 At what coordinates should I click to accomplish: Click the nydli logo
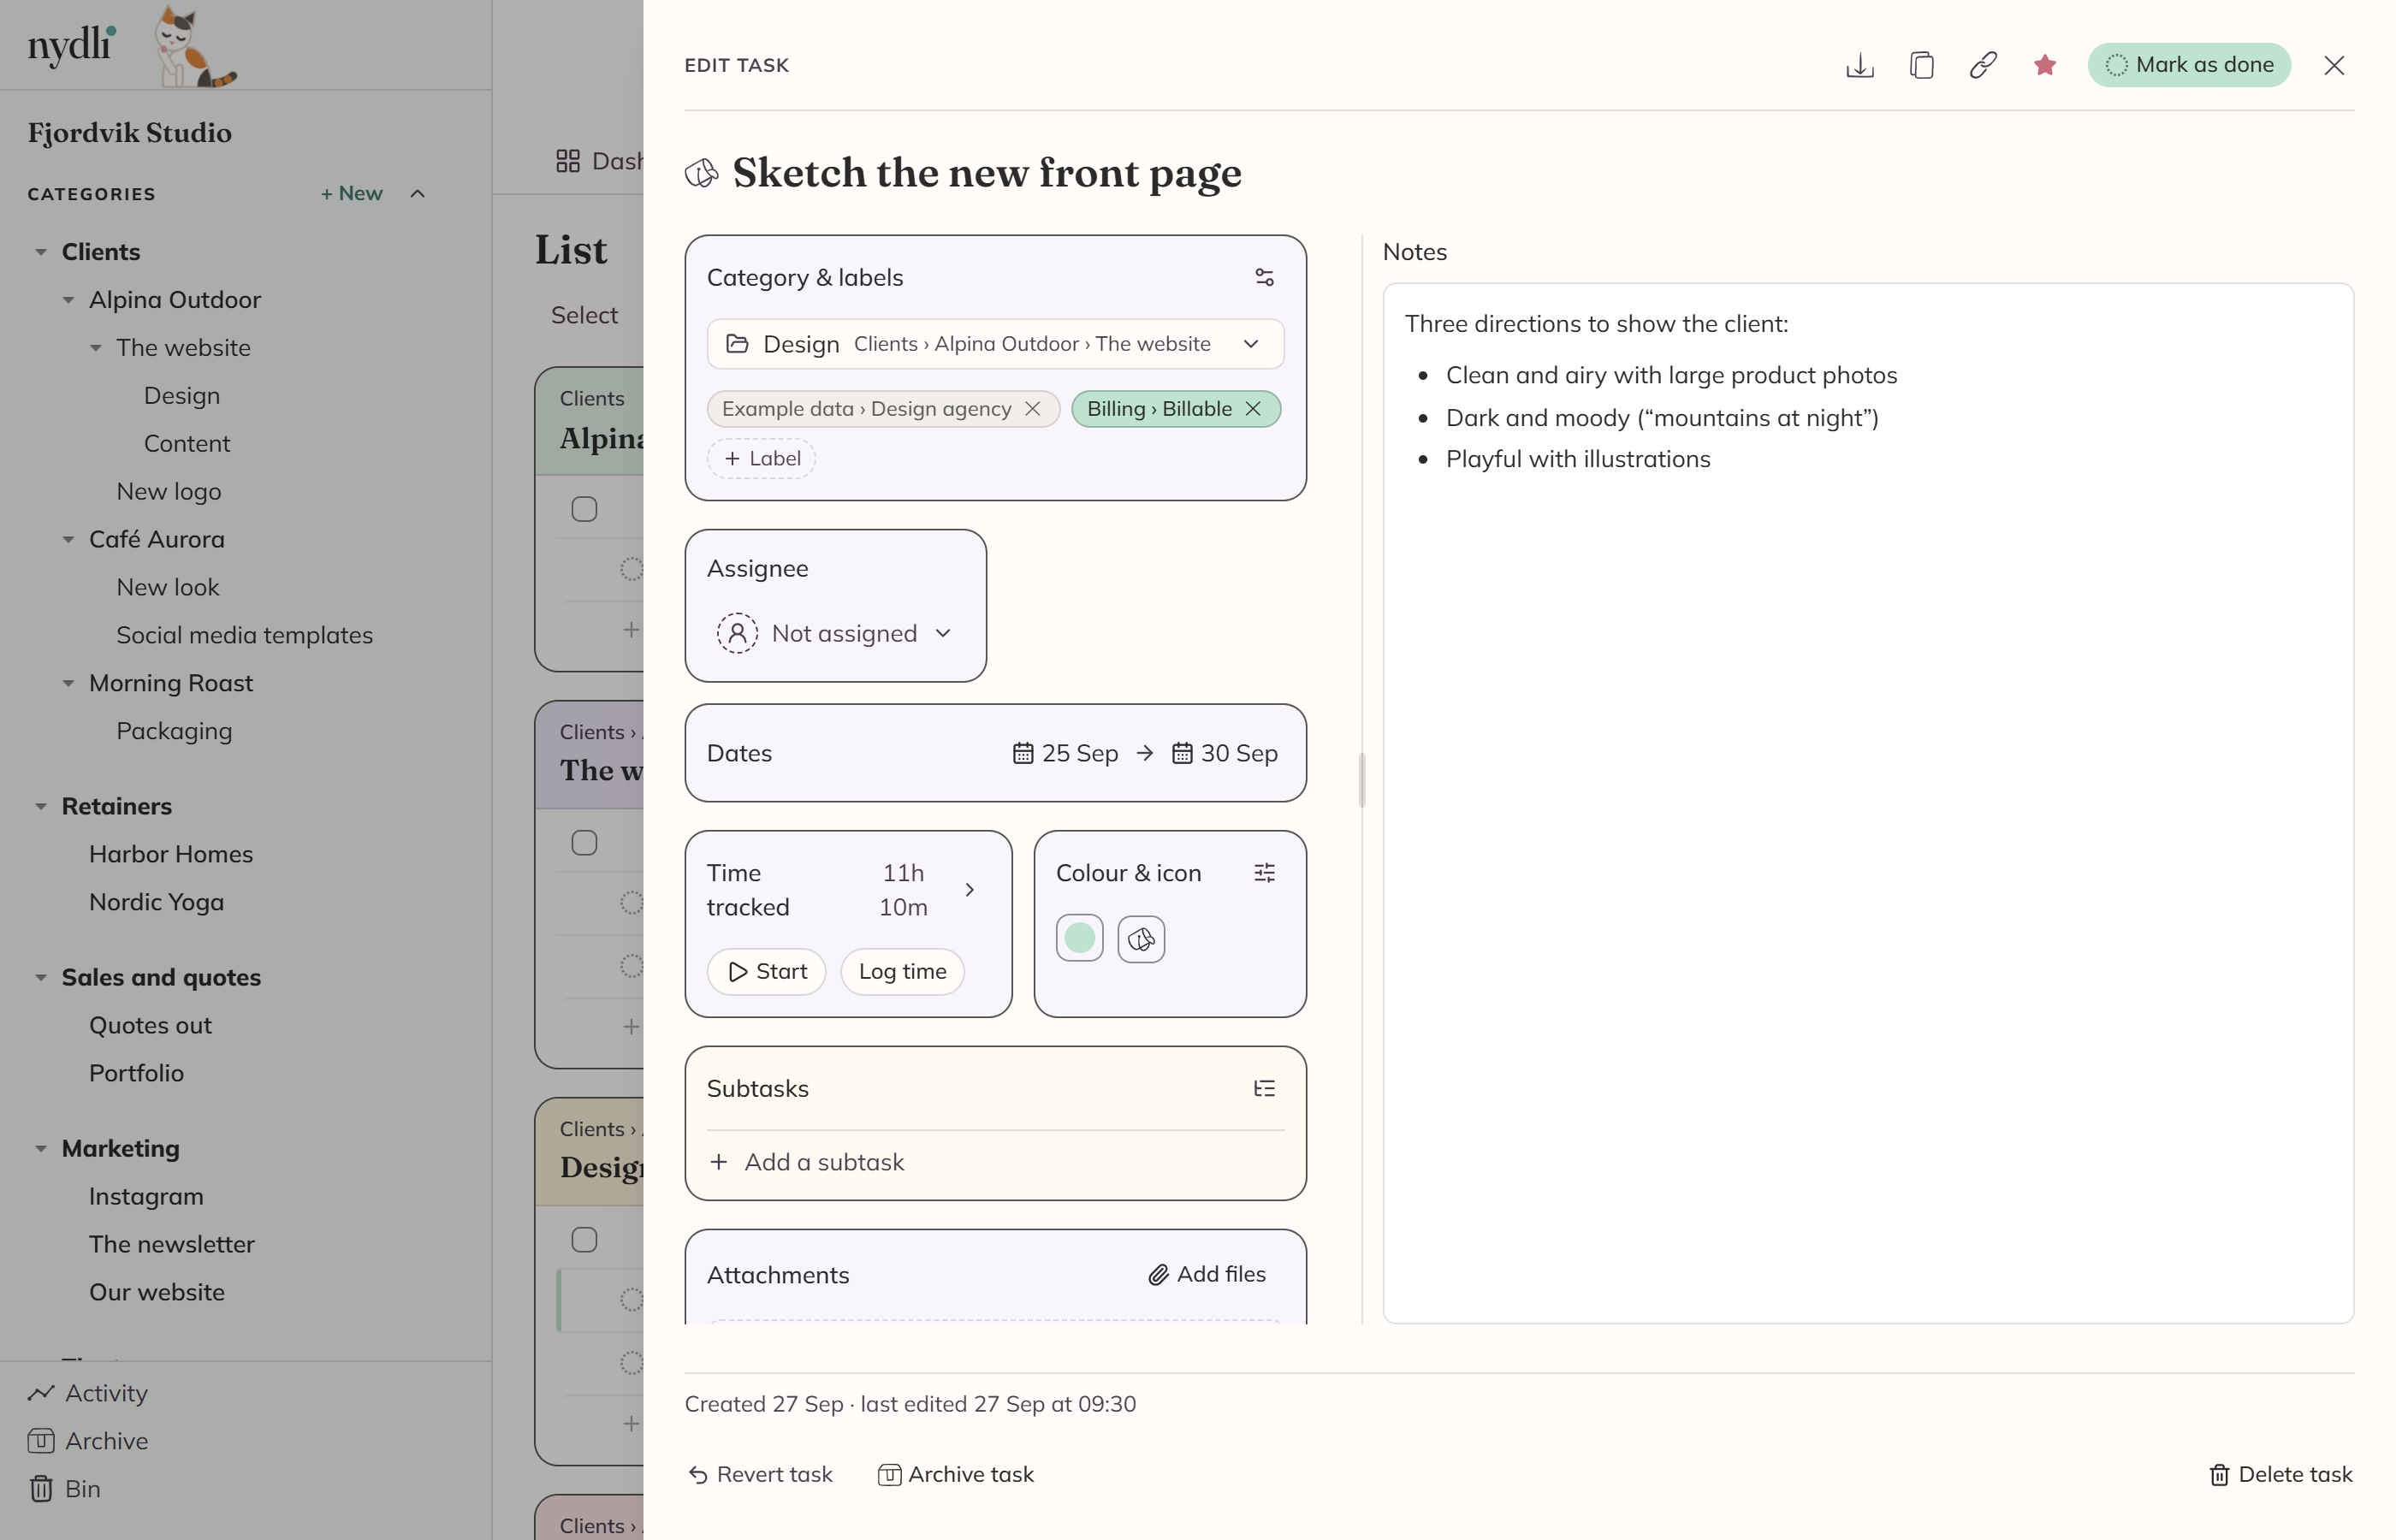click(71, 45)
